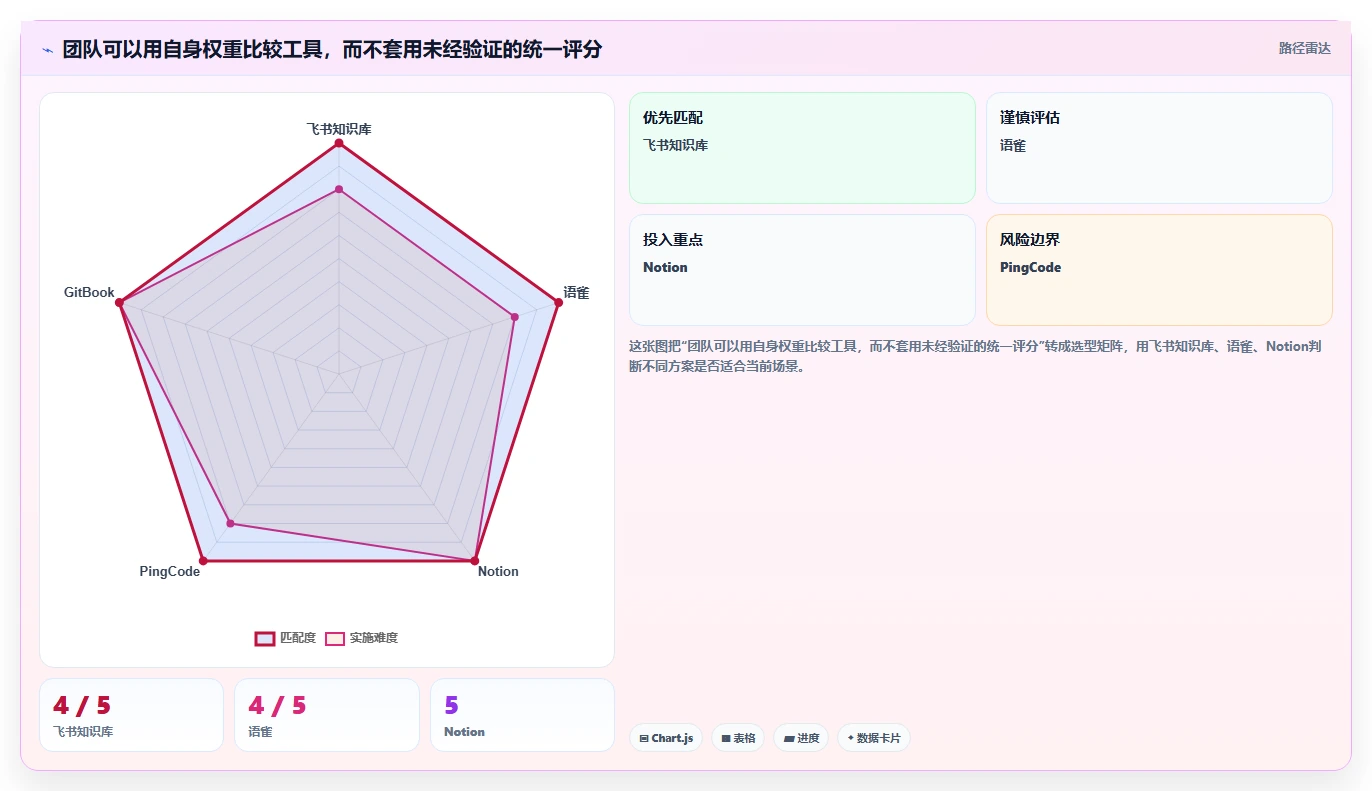This screenshot has height=791, width=1372.
Task: Click the 5 Notion stat card
Action: (x=522, y=715)
